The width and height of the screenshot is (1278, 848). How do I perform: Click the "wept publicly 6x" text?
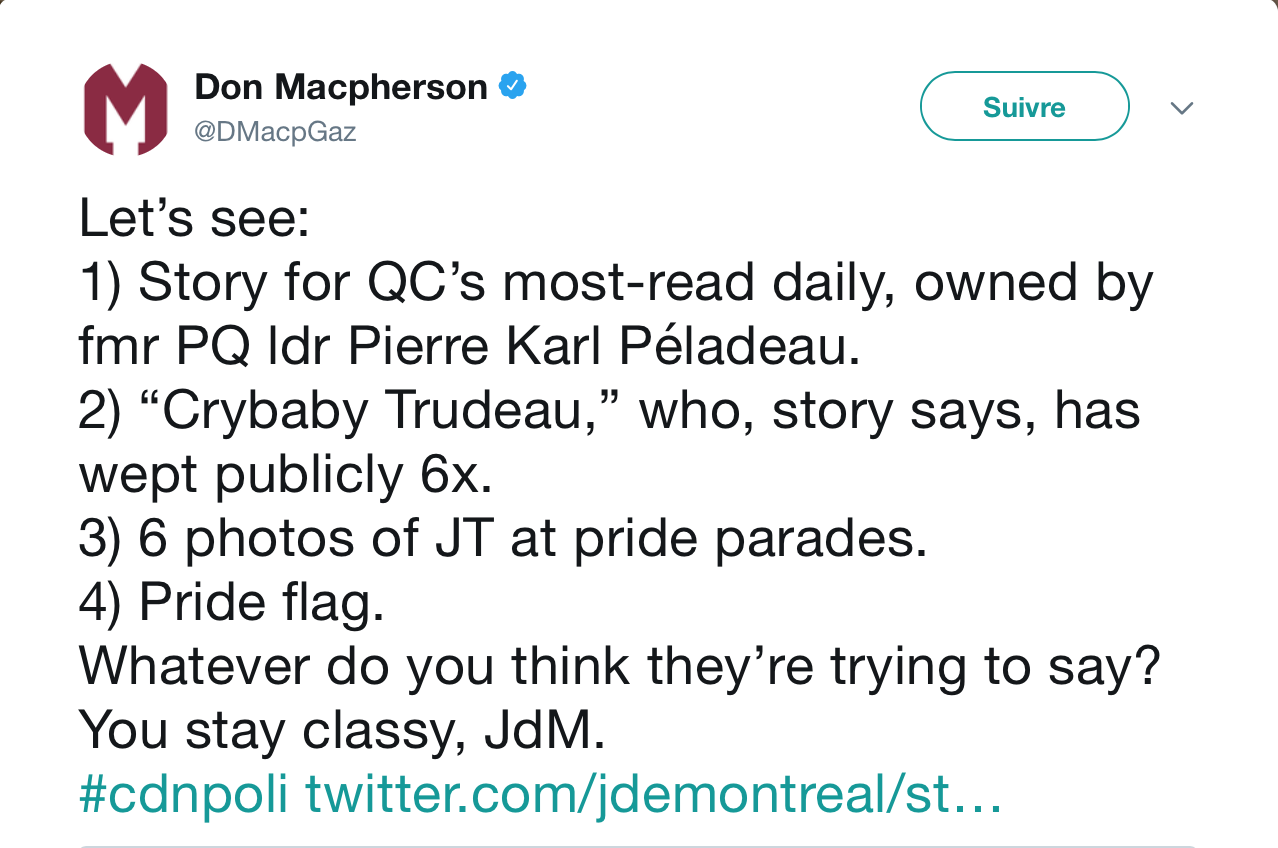tap(286, 476)
